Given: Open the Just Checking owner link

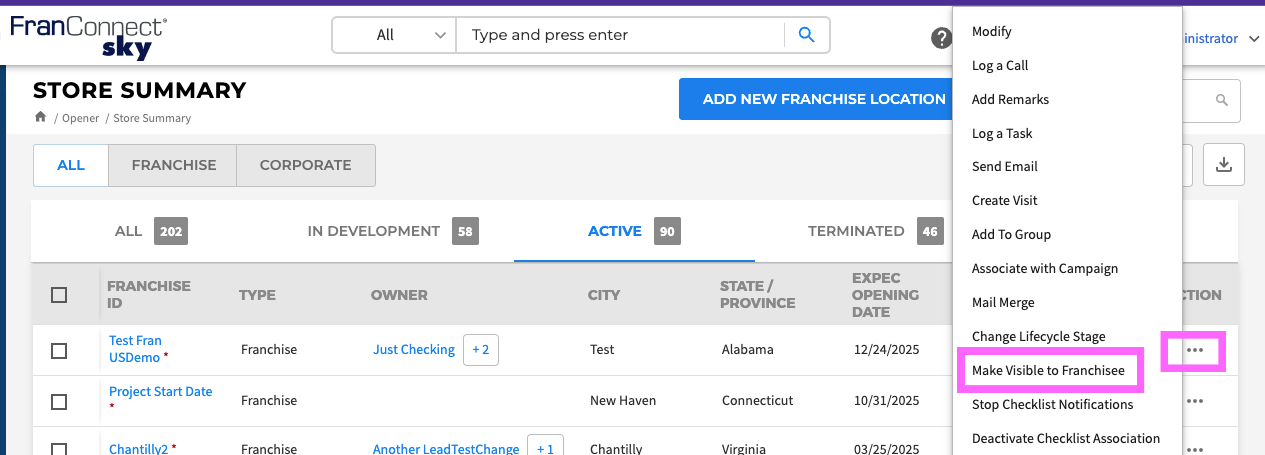Looking at the screenshot, I should click(414, 350).
